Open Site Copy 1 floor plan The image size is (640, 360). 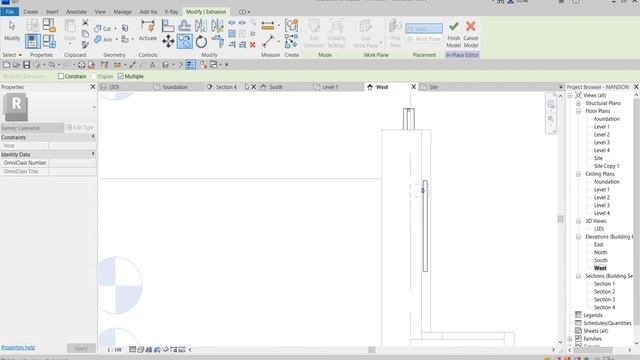(x=607, y=166)
